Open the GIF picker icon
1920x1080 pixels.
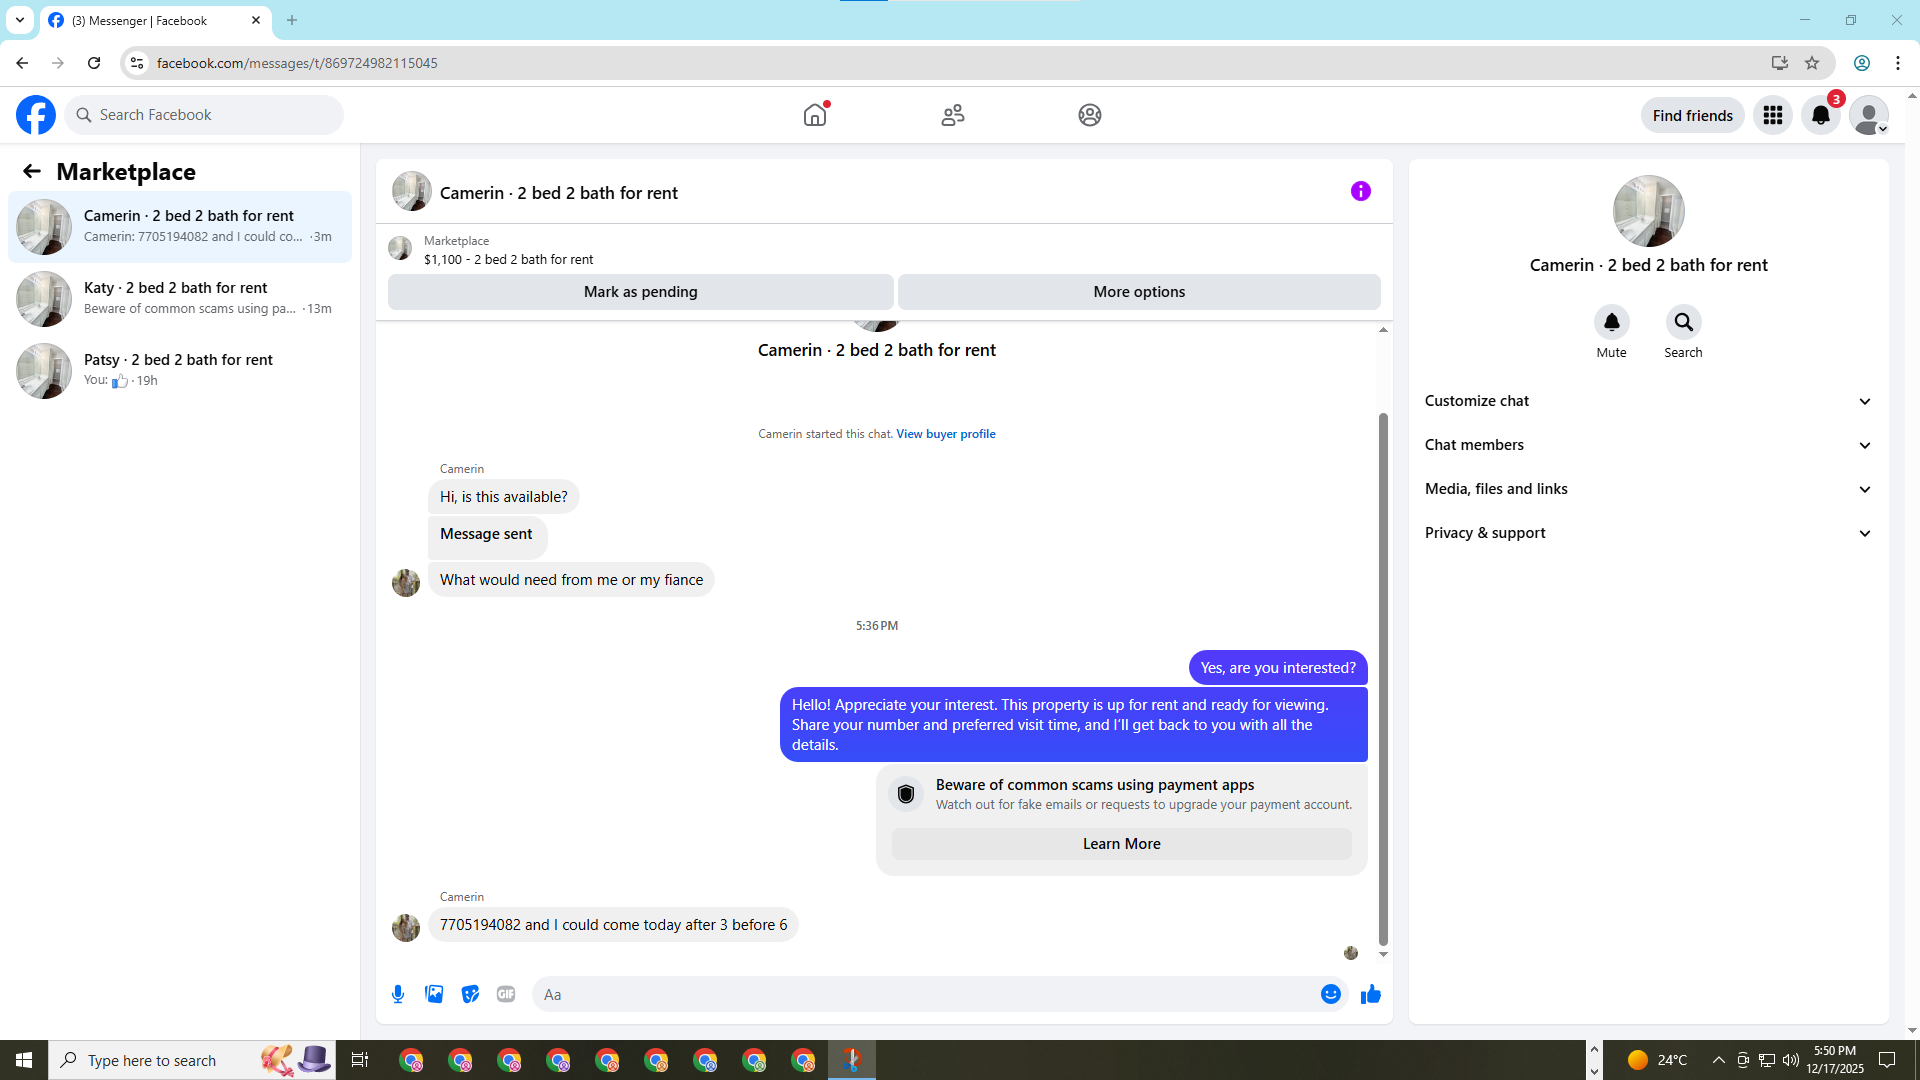pos(506,994)
